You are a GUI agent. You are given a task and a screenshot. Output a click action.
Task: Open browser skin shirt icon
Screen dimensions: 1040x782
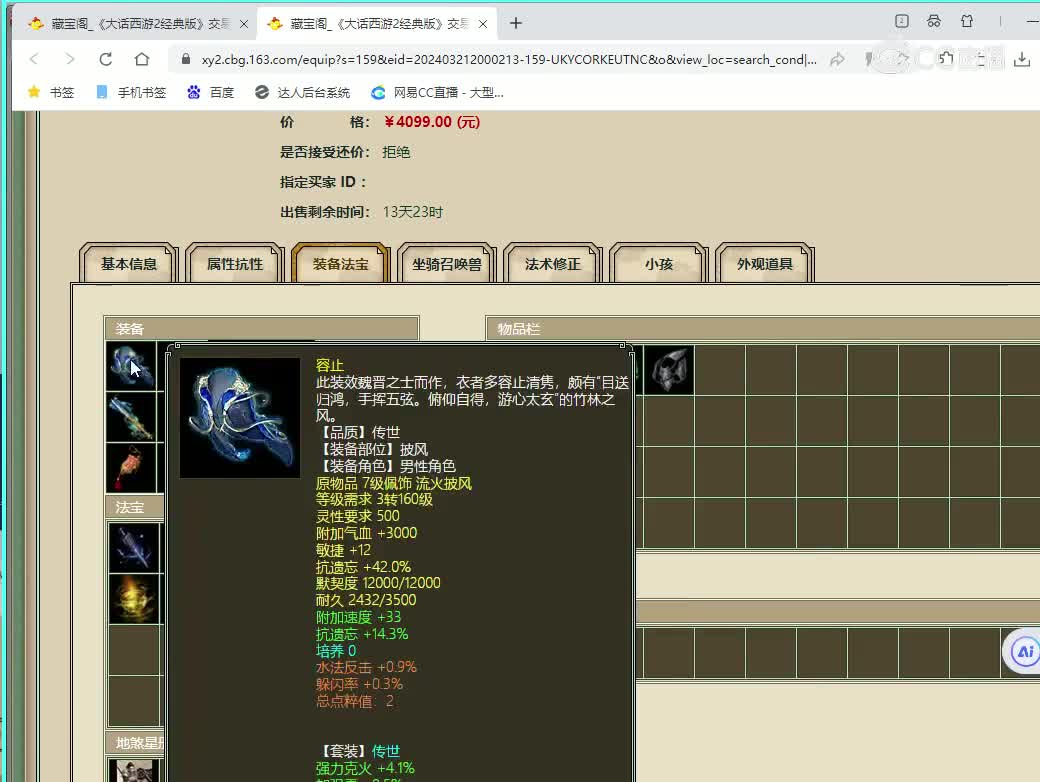967,21
